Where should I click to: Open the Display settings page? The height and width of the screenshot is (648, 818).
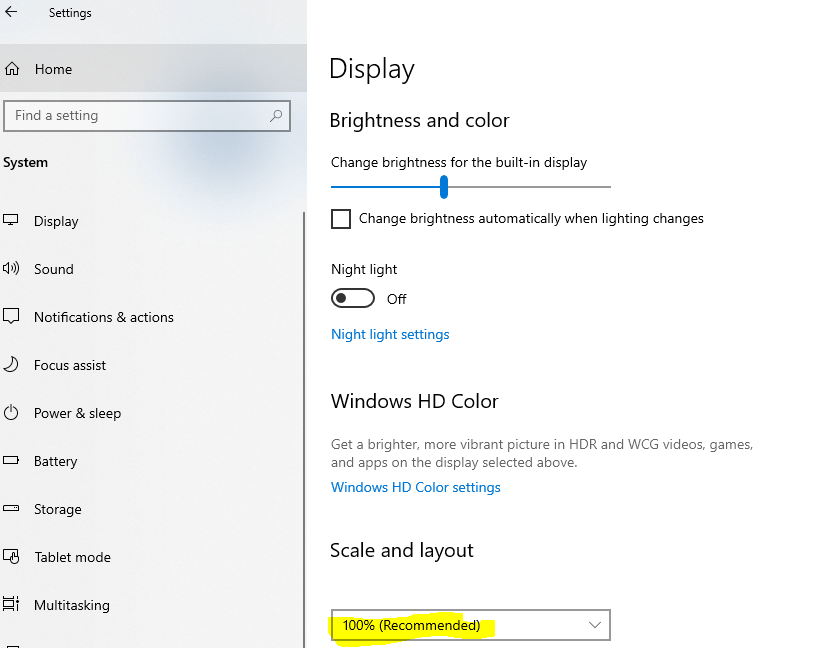[56, 221]
